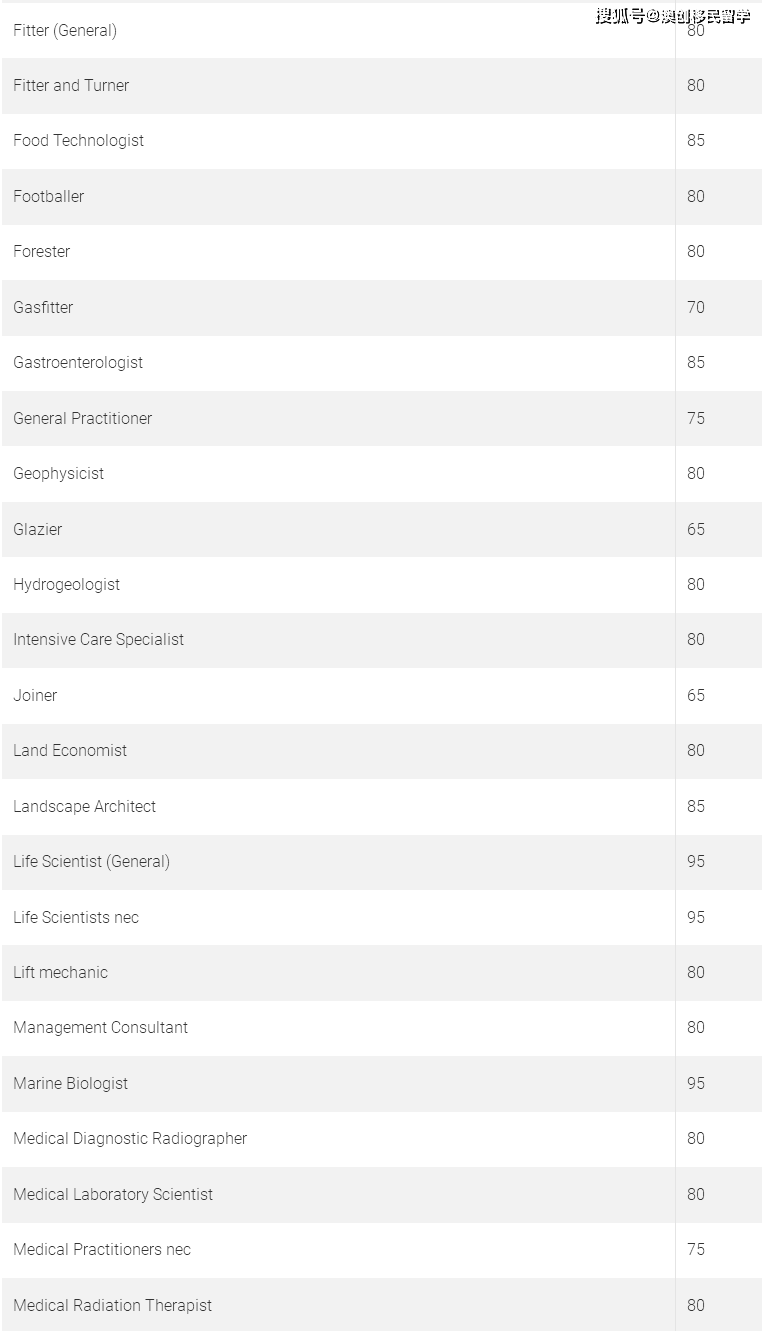Viewport: 765px width, 1331px height.
Task: Click Life Scientist (General) entry
Action: (x=91, y=862)
